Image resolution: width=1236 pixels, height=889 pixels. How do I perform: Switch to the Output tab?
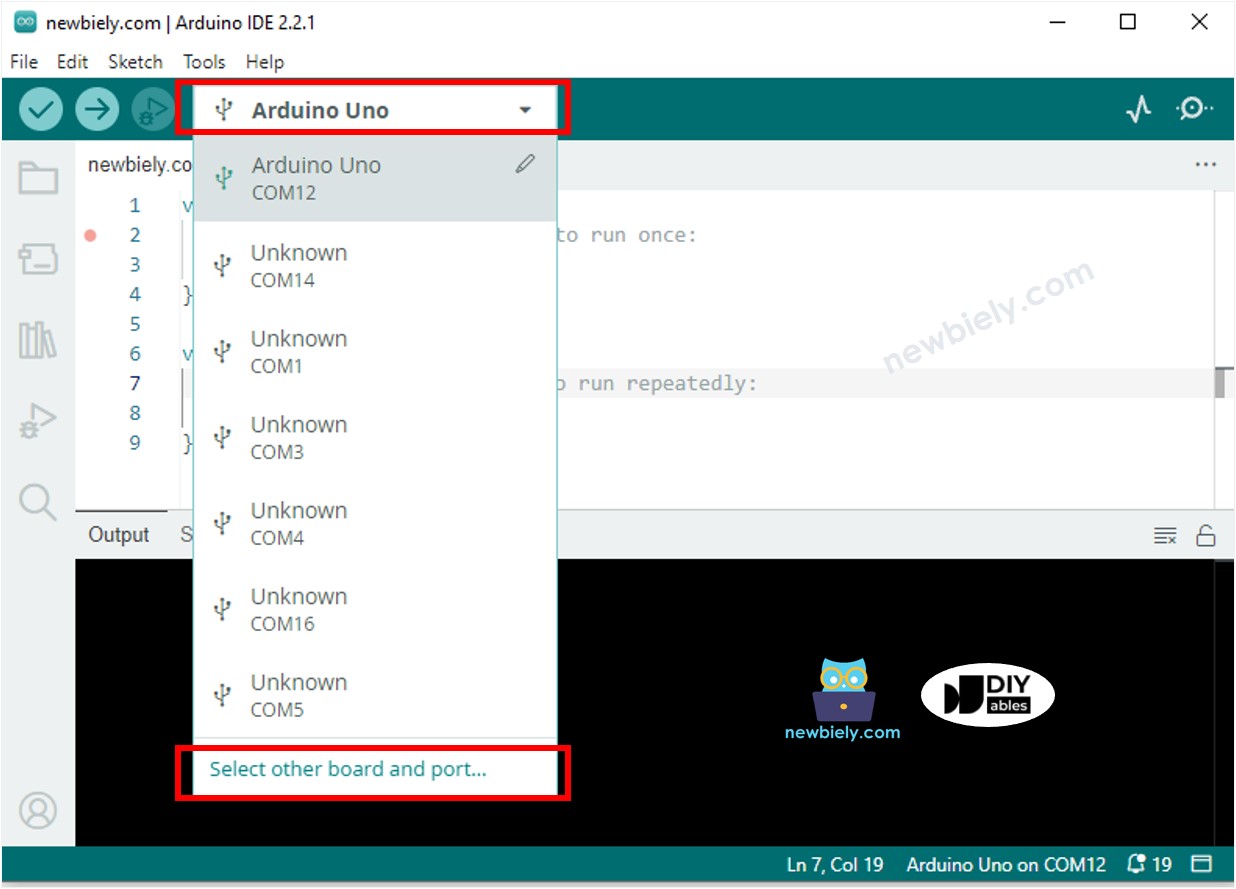pos(119,535)
